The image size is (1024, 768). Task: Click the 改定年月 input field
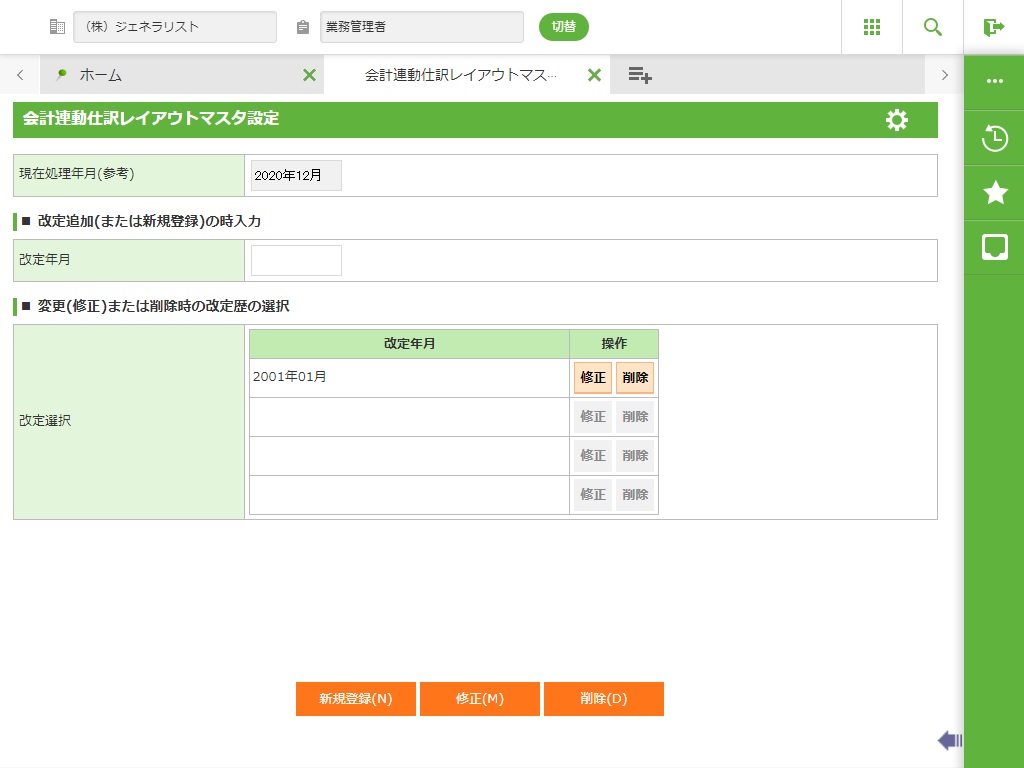click(x=296, y=260)
